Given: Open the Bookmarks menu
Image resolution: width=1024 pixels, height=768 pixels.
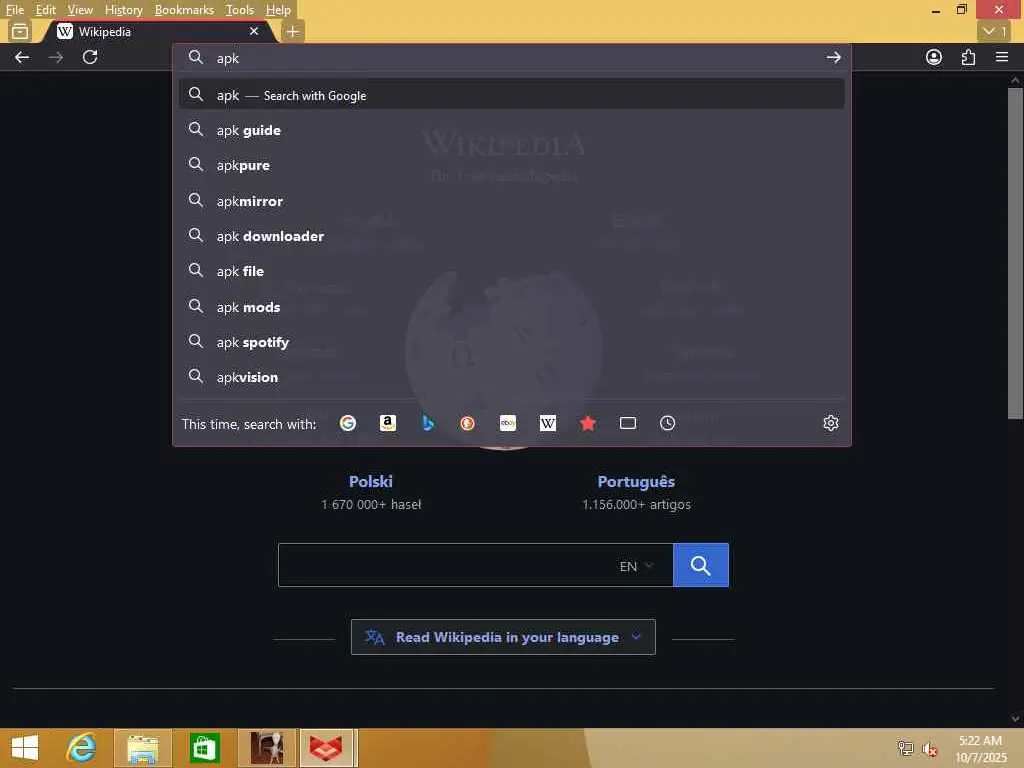Looking at the screenshot, I should point(184,10).
